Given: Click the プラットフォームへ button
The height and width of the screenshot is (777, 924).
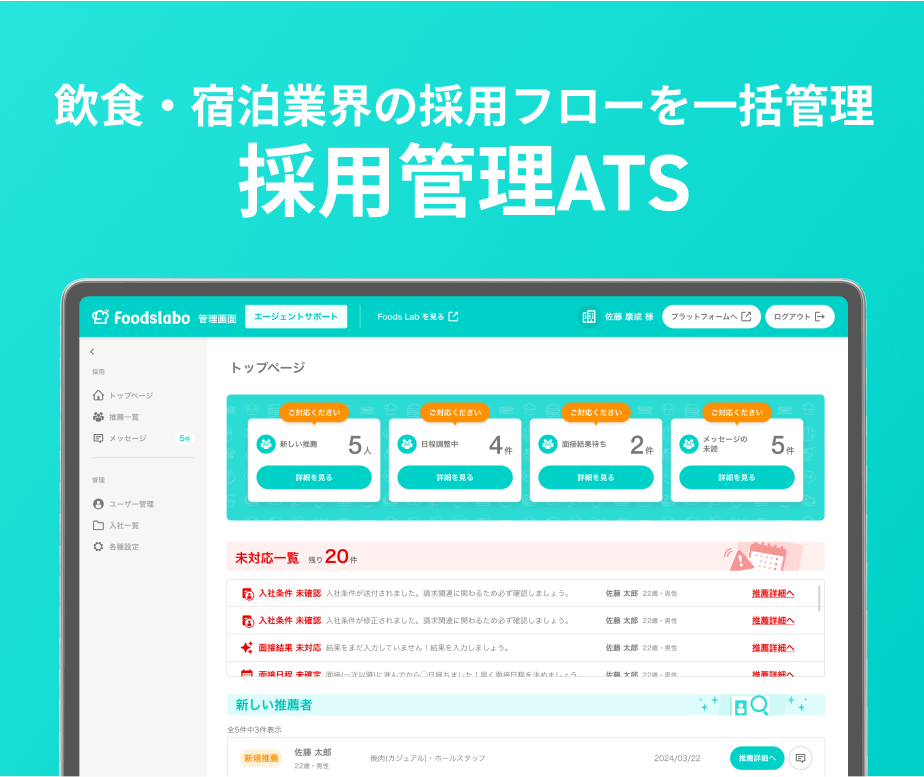Looking at the screenshot, I should (x=711, y=317).
